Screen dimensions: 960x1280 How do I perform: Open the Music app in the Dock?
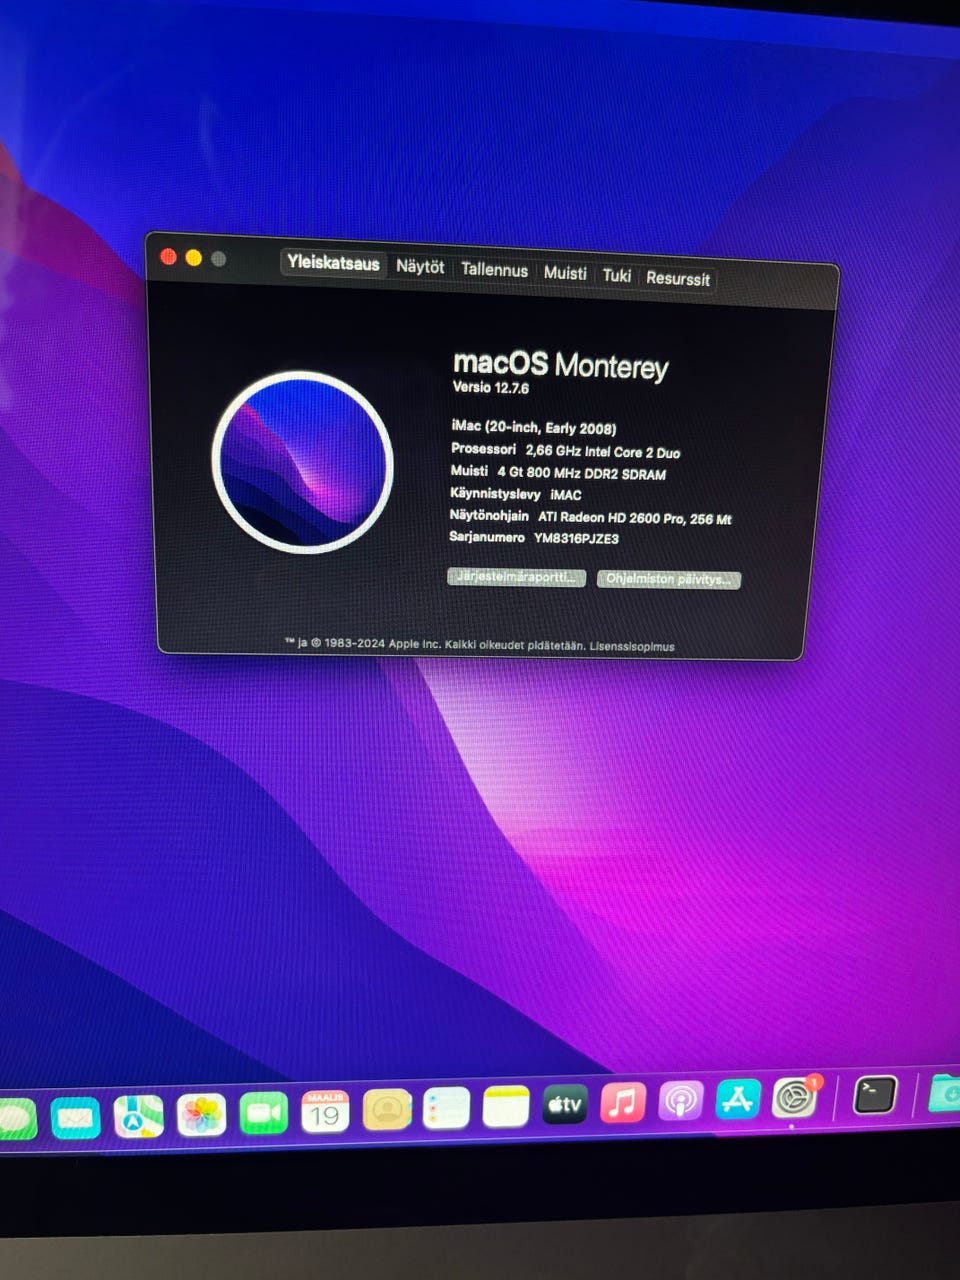coord(623,1103)
